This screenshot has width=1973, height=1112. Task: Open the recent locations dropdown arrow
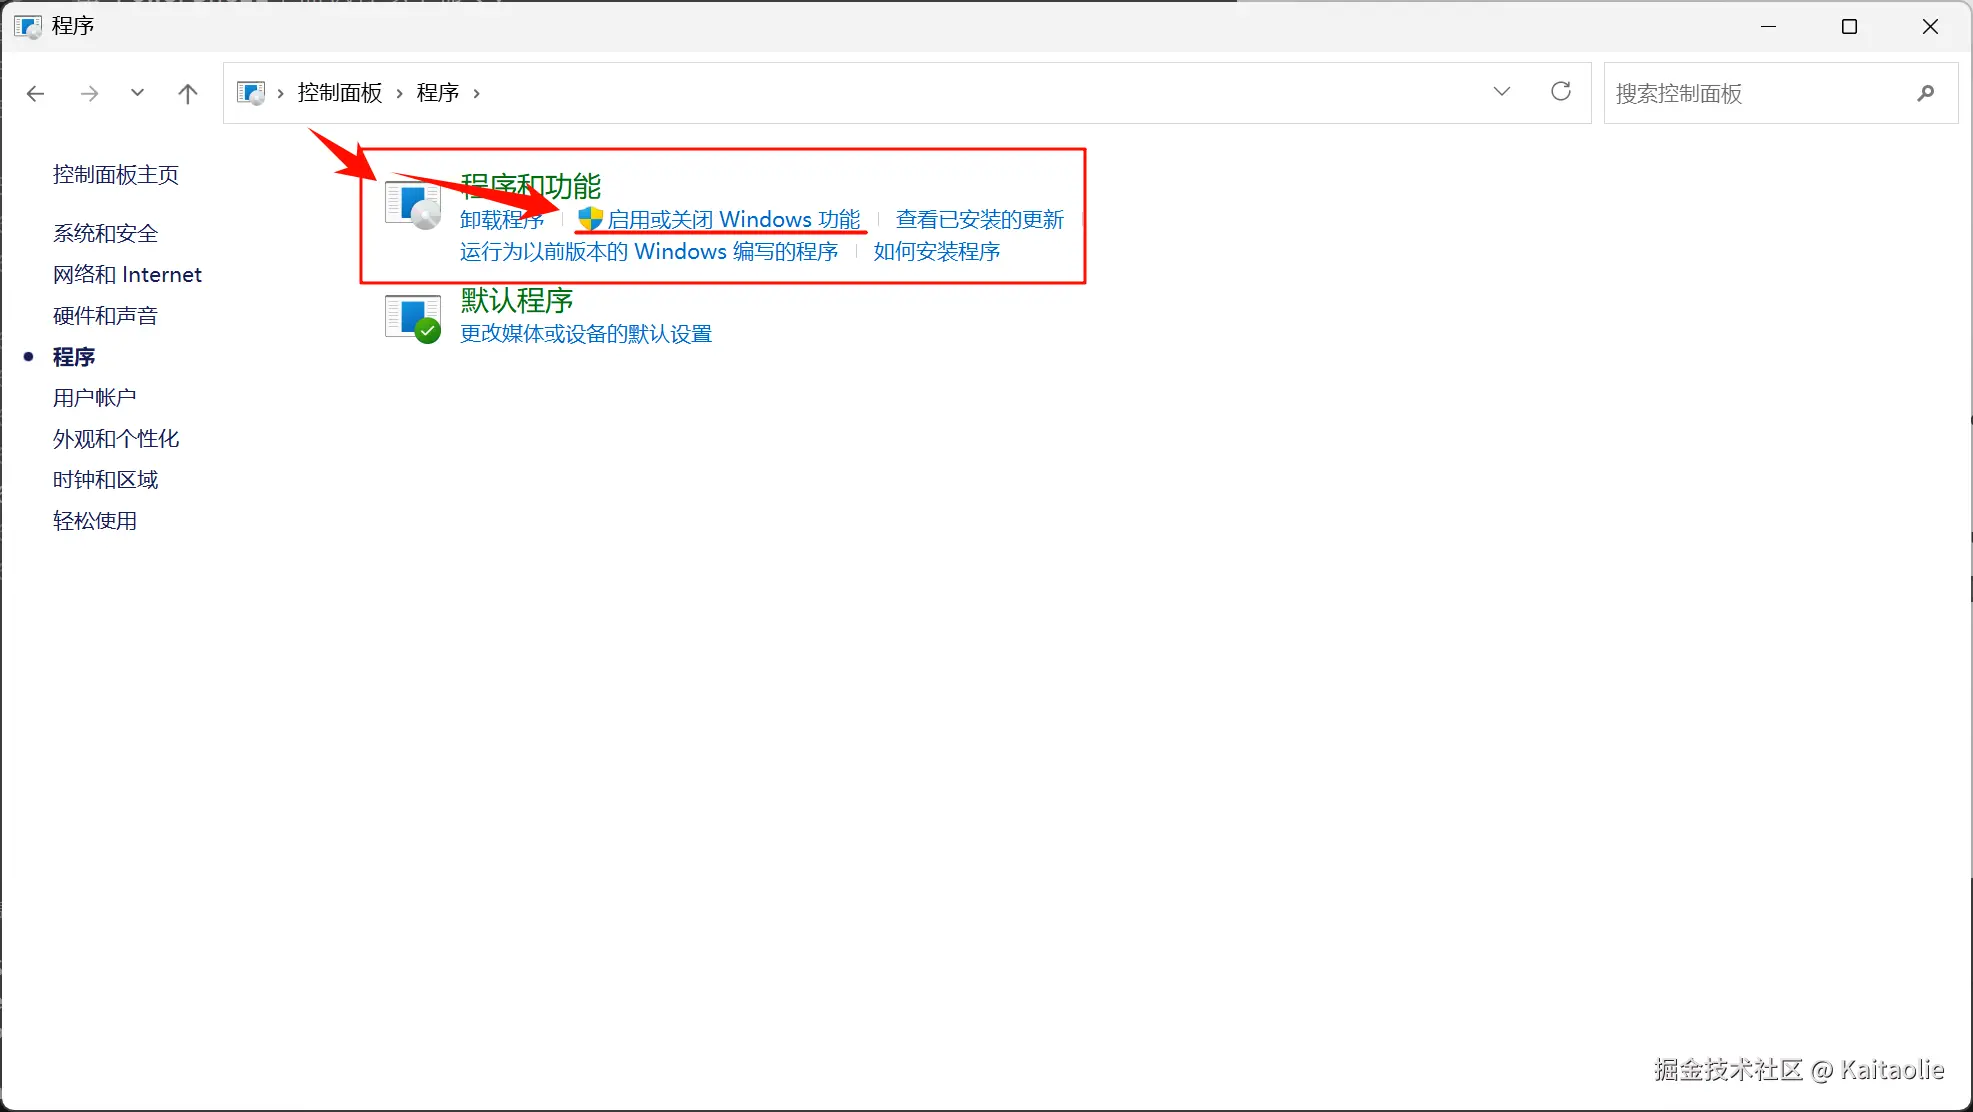[137, 93]
